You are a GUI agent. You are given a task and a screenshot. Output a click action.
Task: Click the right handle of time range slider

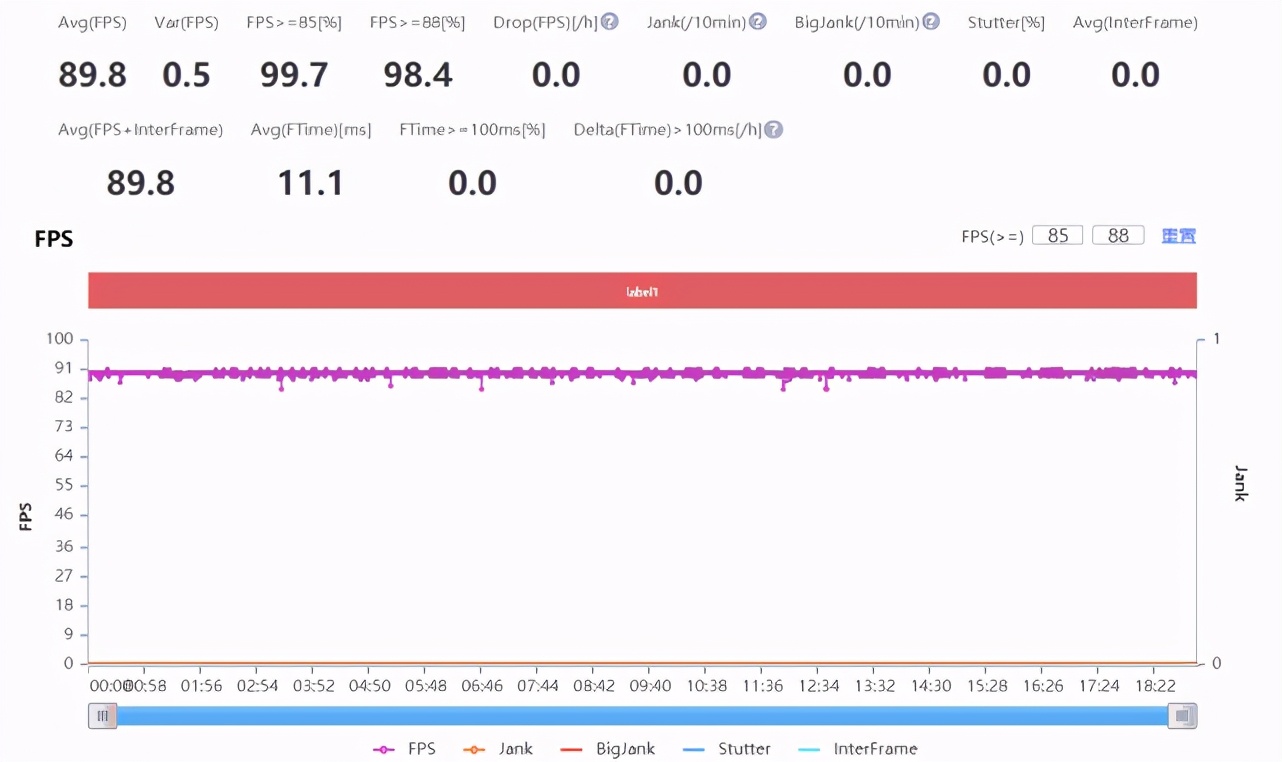coord(1183,716)
